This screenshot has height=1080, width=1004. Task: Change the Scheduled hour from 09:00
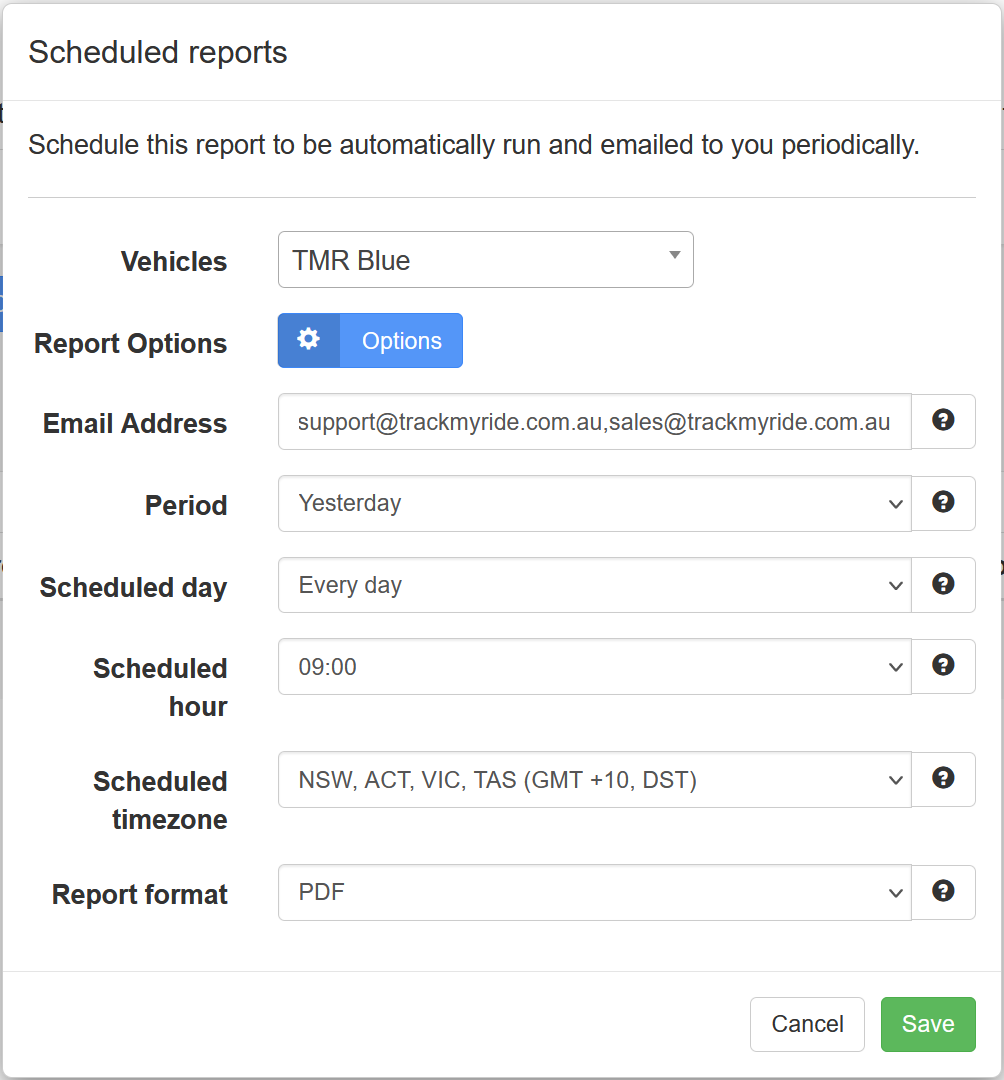(595, 667)
